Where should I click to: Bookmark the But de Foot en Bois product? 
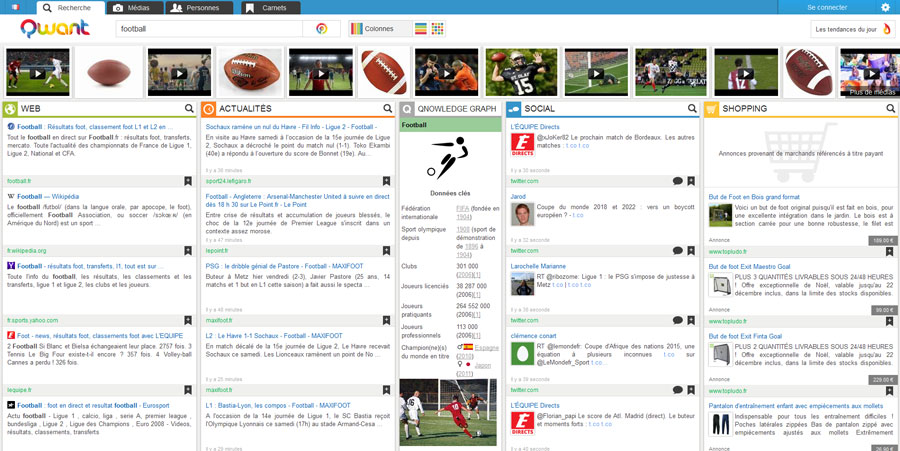tap(889, 251)
